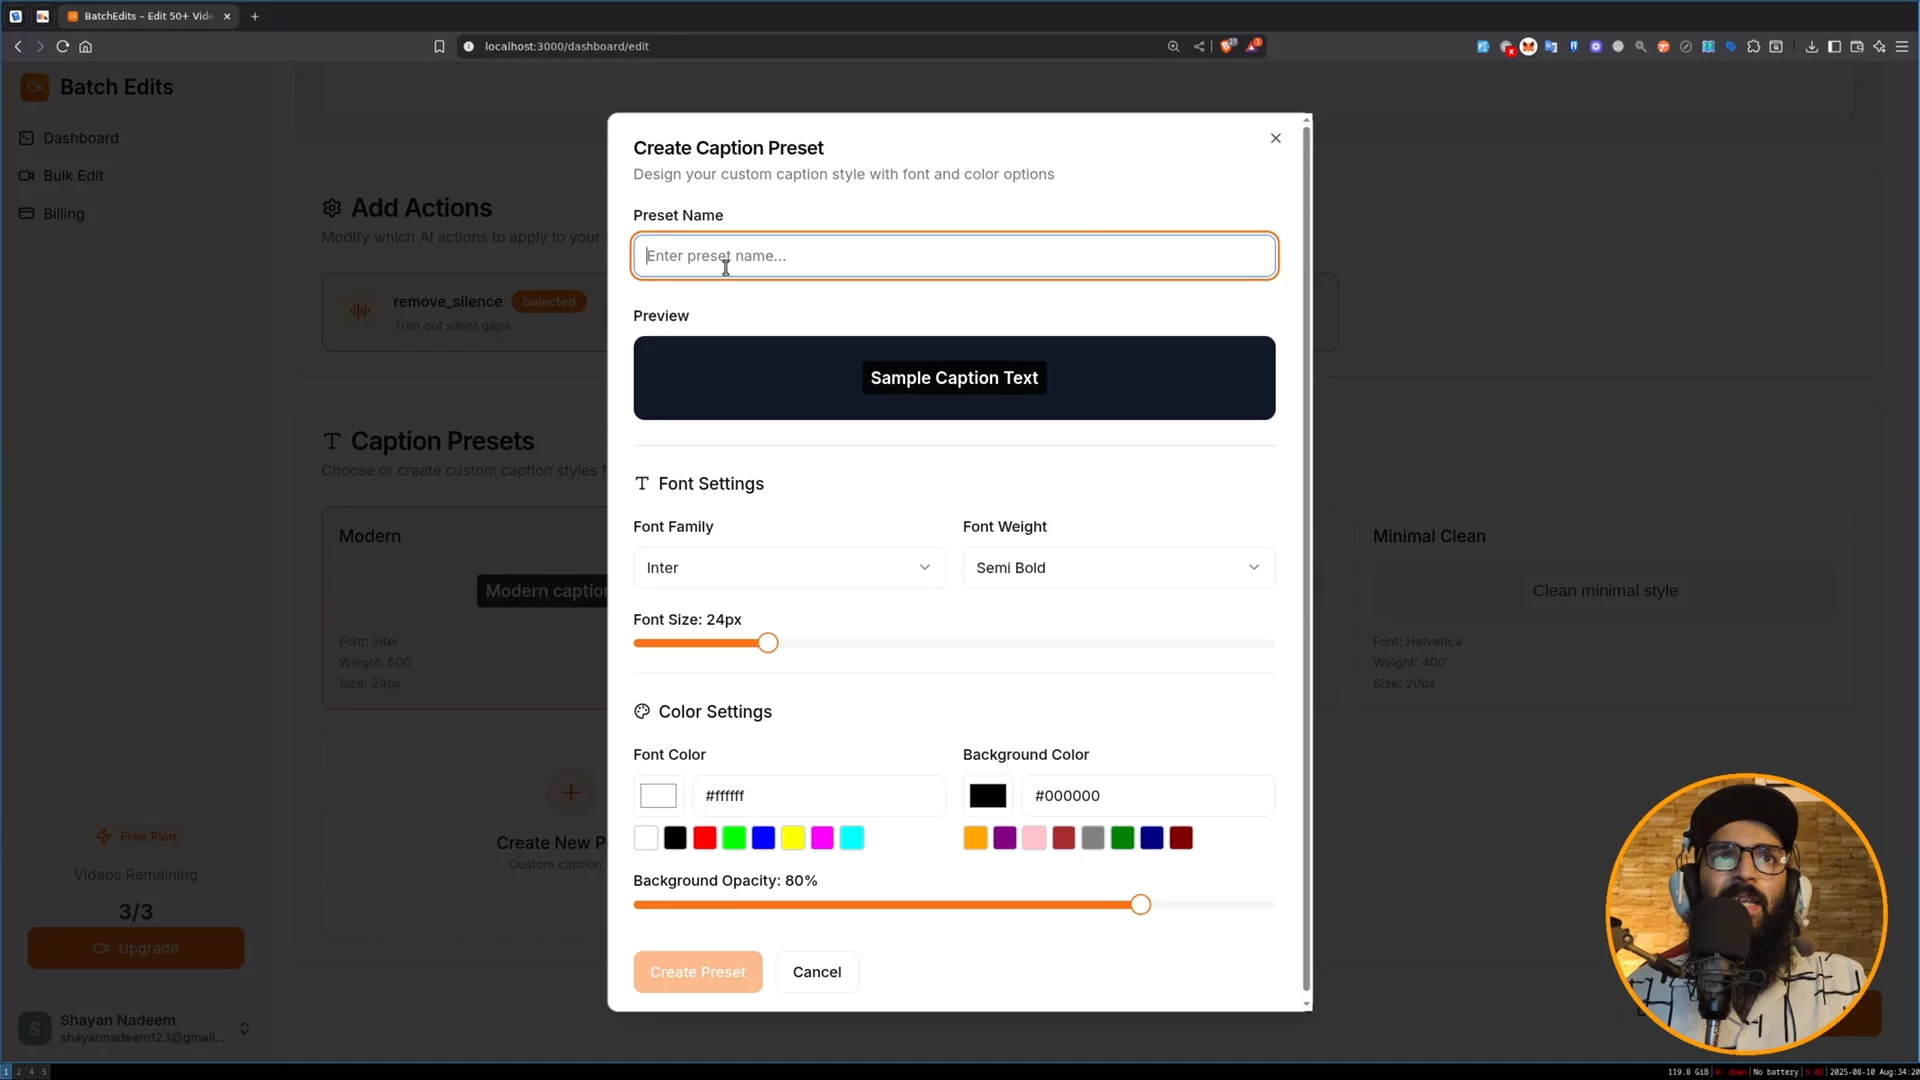
Task: Click the Batch Edits logo icon
Action: coord(35,88)
